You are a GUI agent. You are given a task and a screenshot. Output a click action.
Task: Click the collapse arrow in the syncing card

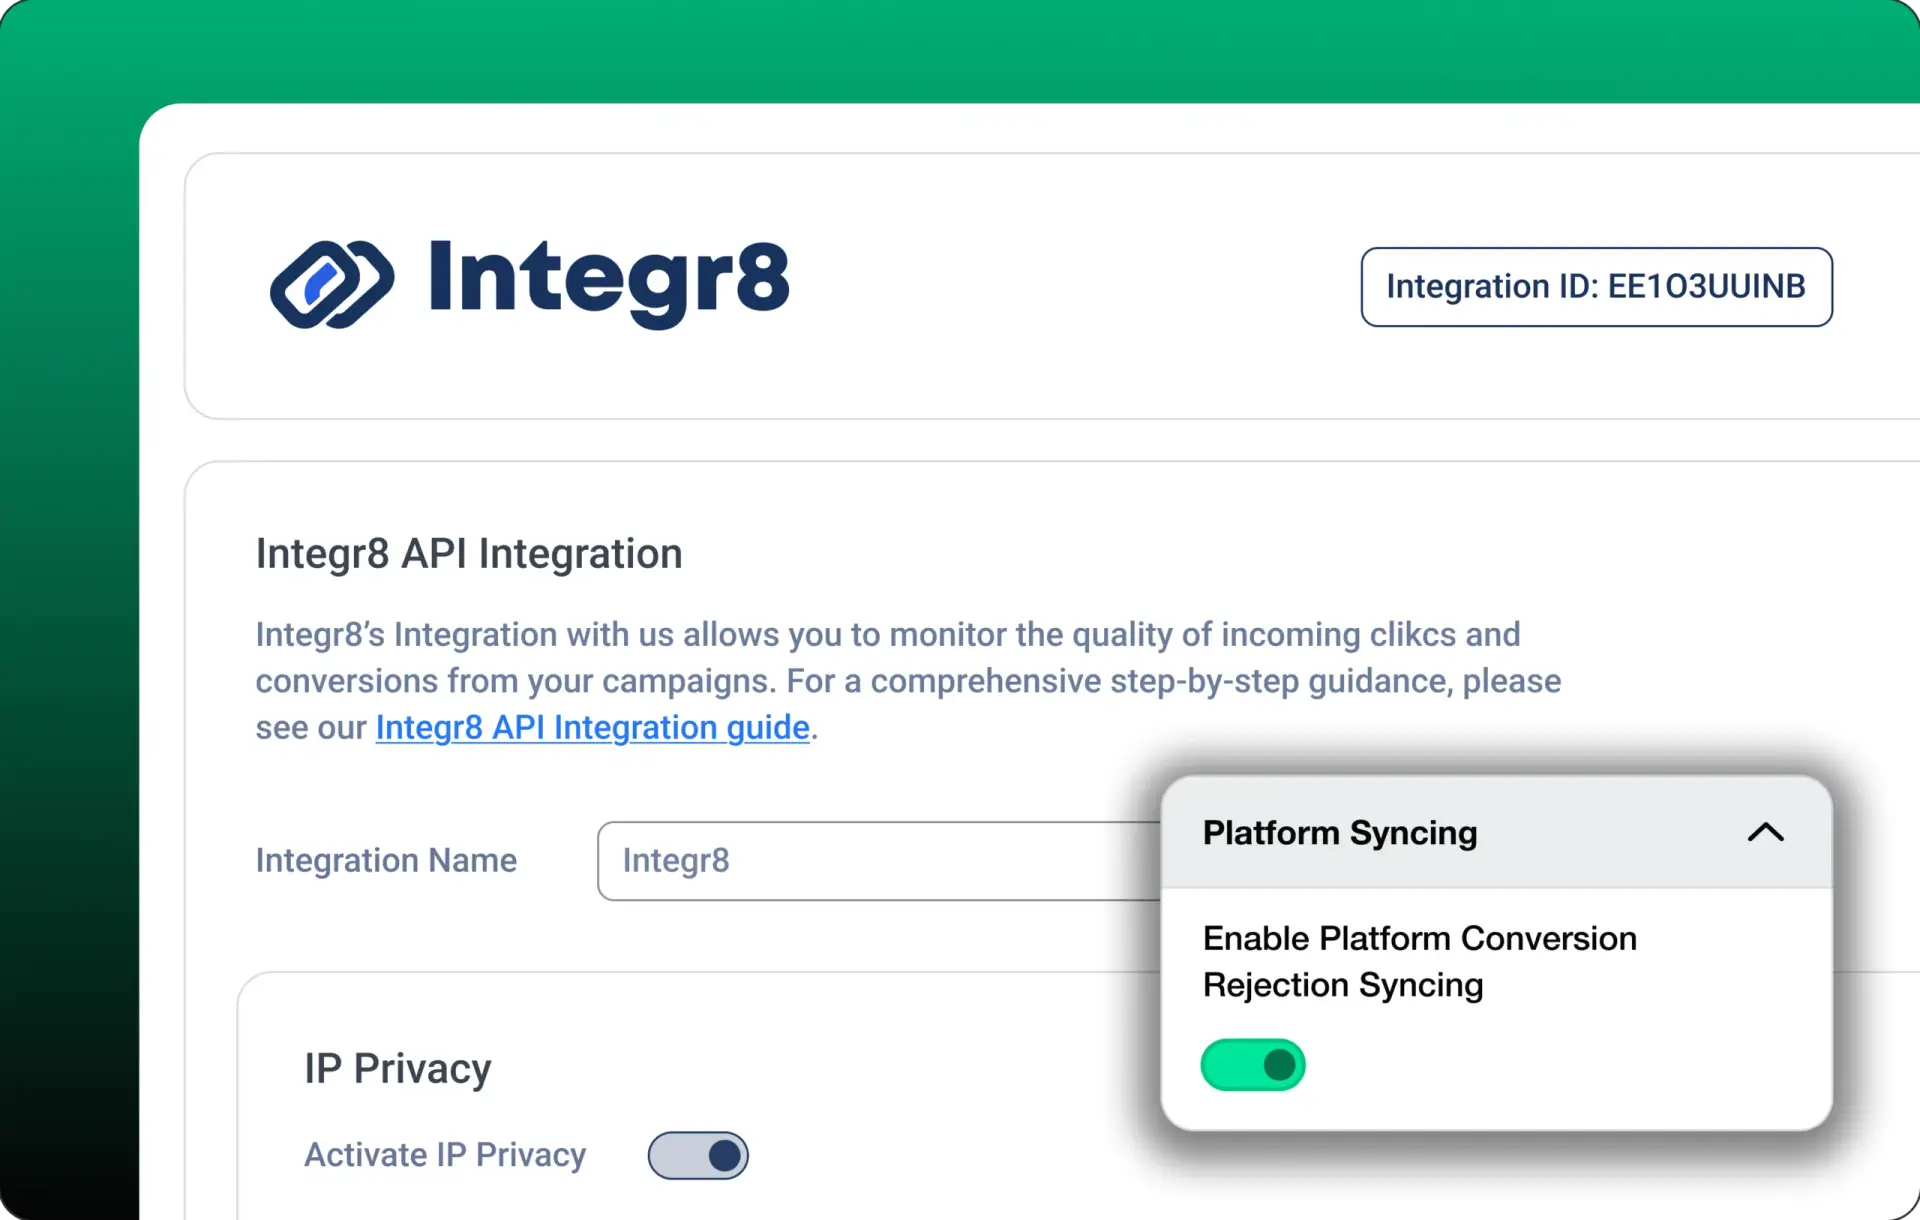(1766, 832)
